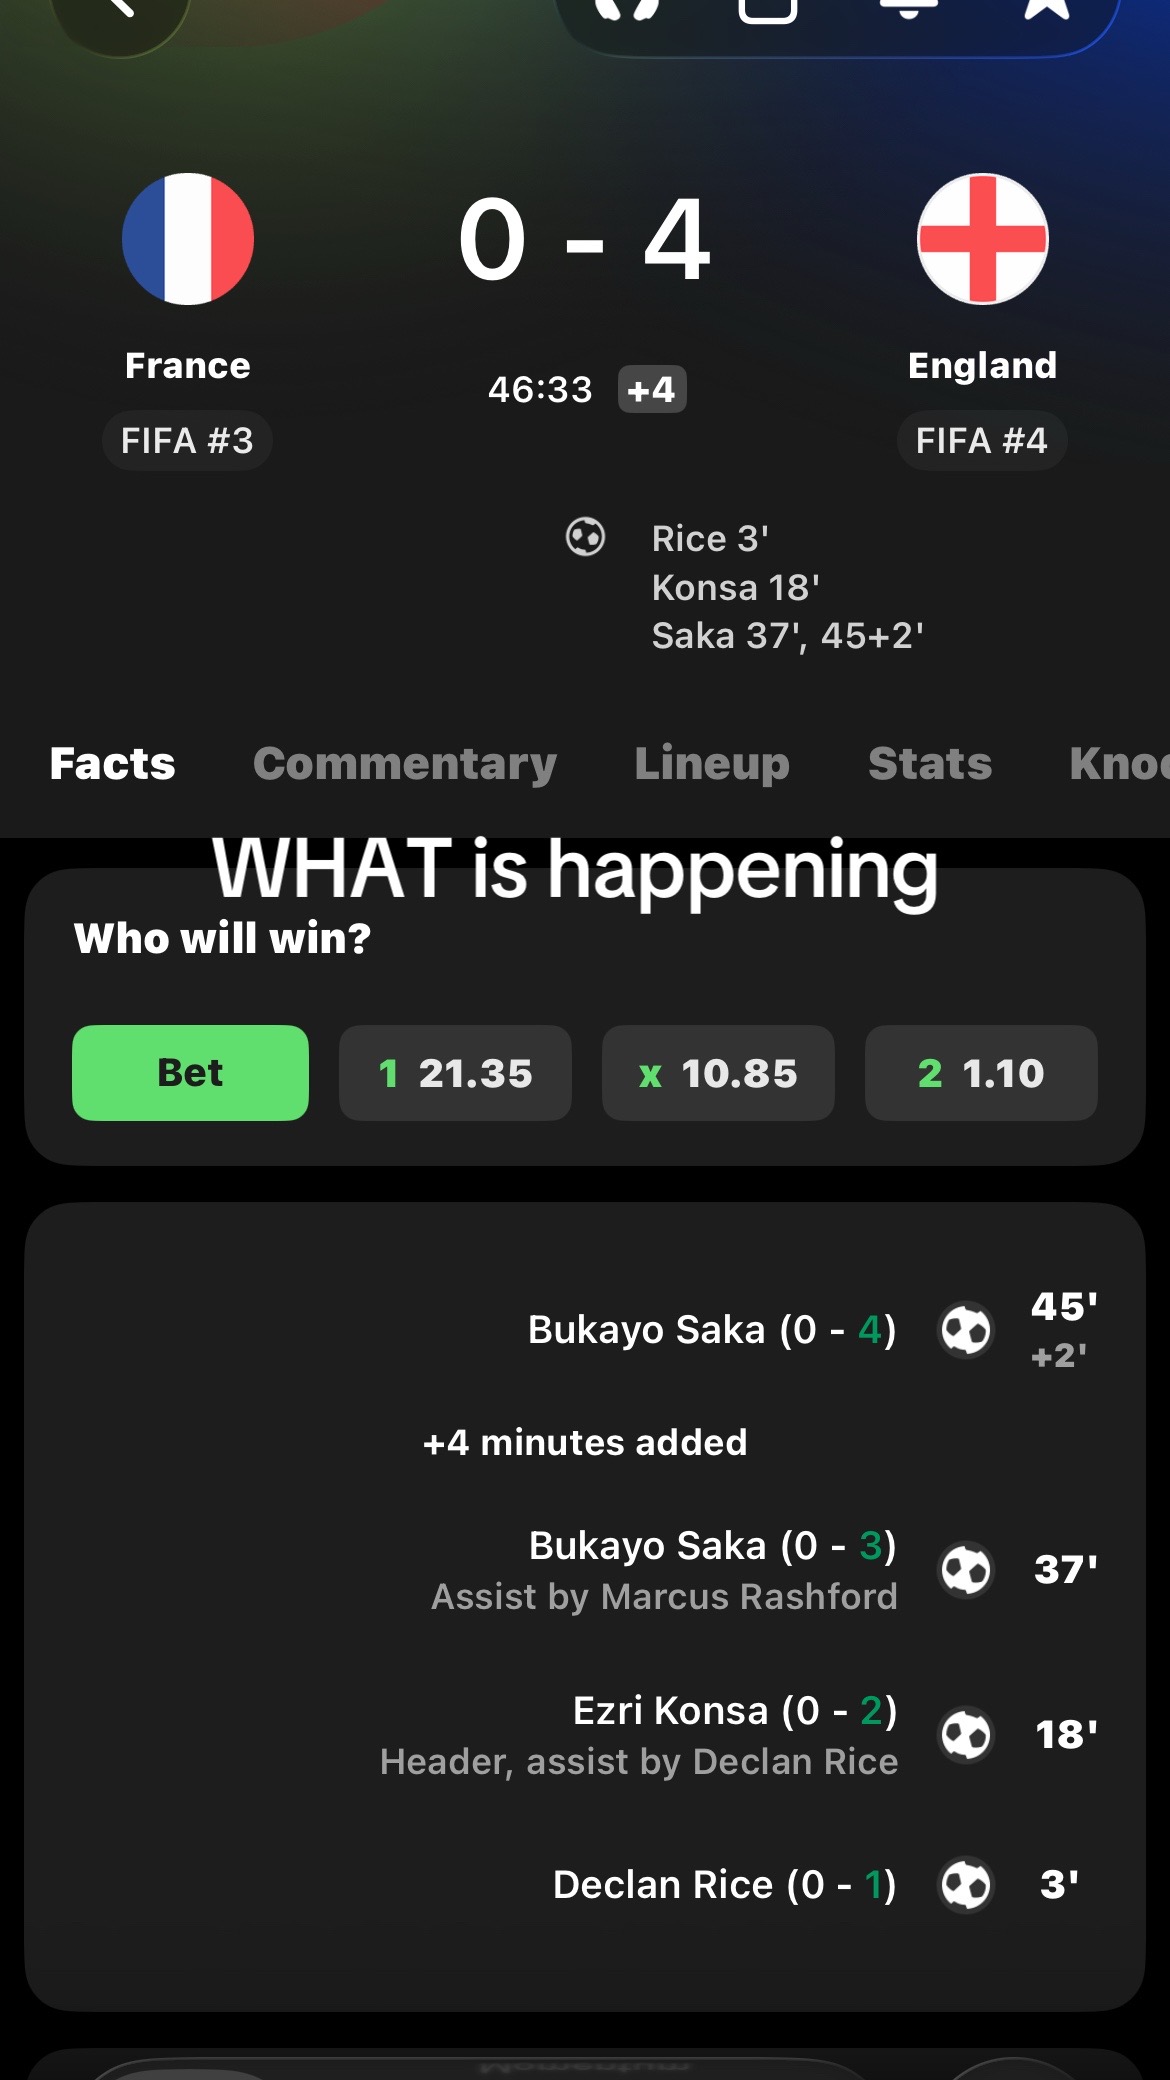Open France team via flag icon

tap(188, 239)
